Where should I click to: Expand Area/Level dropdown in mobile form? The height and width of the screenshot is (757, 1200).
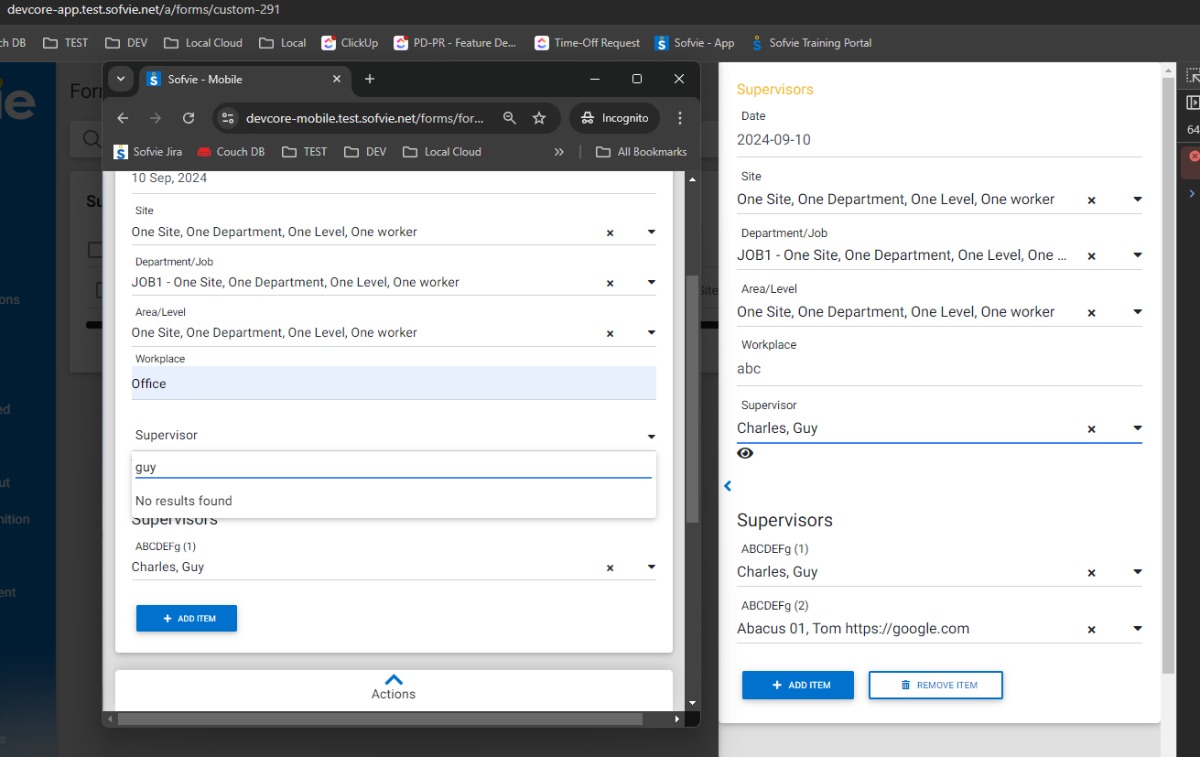click(x=651, y=333)
